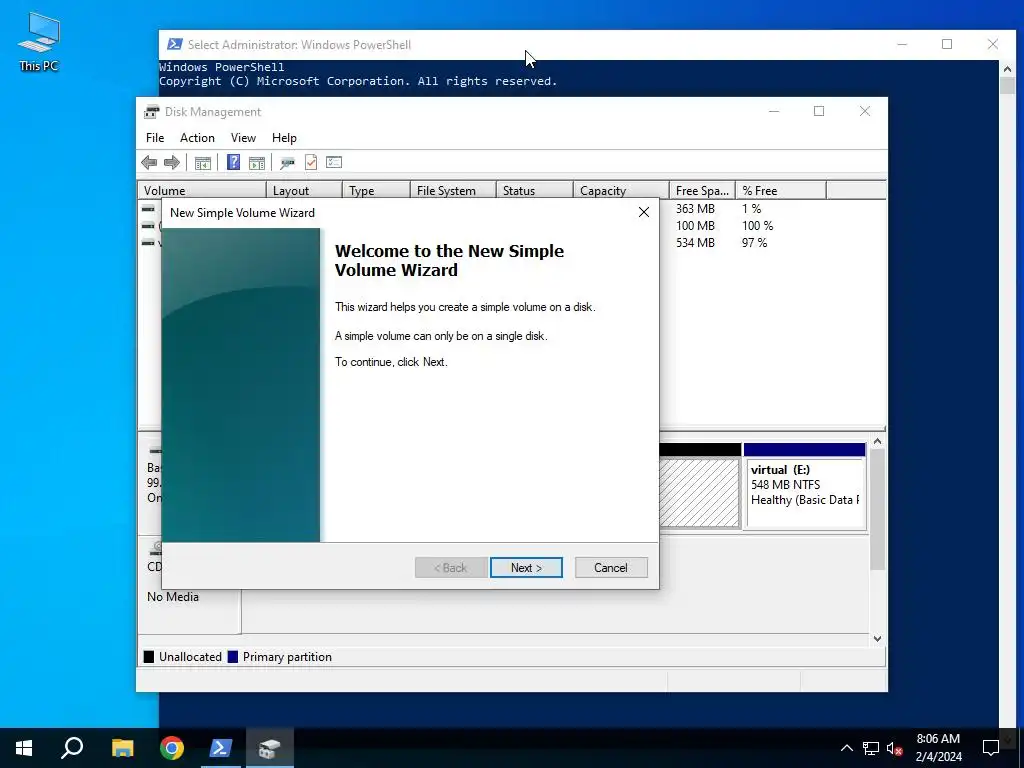This screenshot has width=1024, height=768.
Task: Switch to PowerShell on the taskbar
Action: coord(221,748)
